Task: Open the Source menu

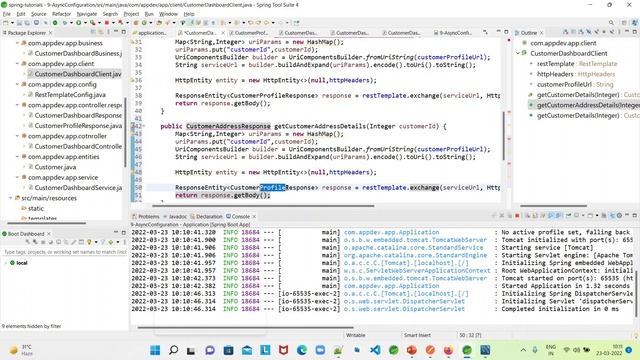Action: click(x=38, y=14)
